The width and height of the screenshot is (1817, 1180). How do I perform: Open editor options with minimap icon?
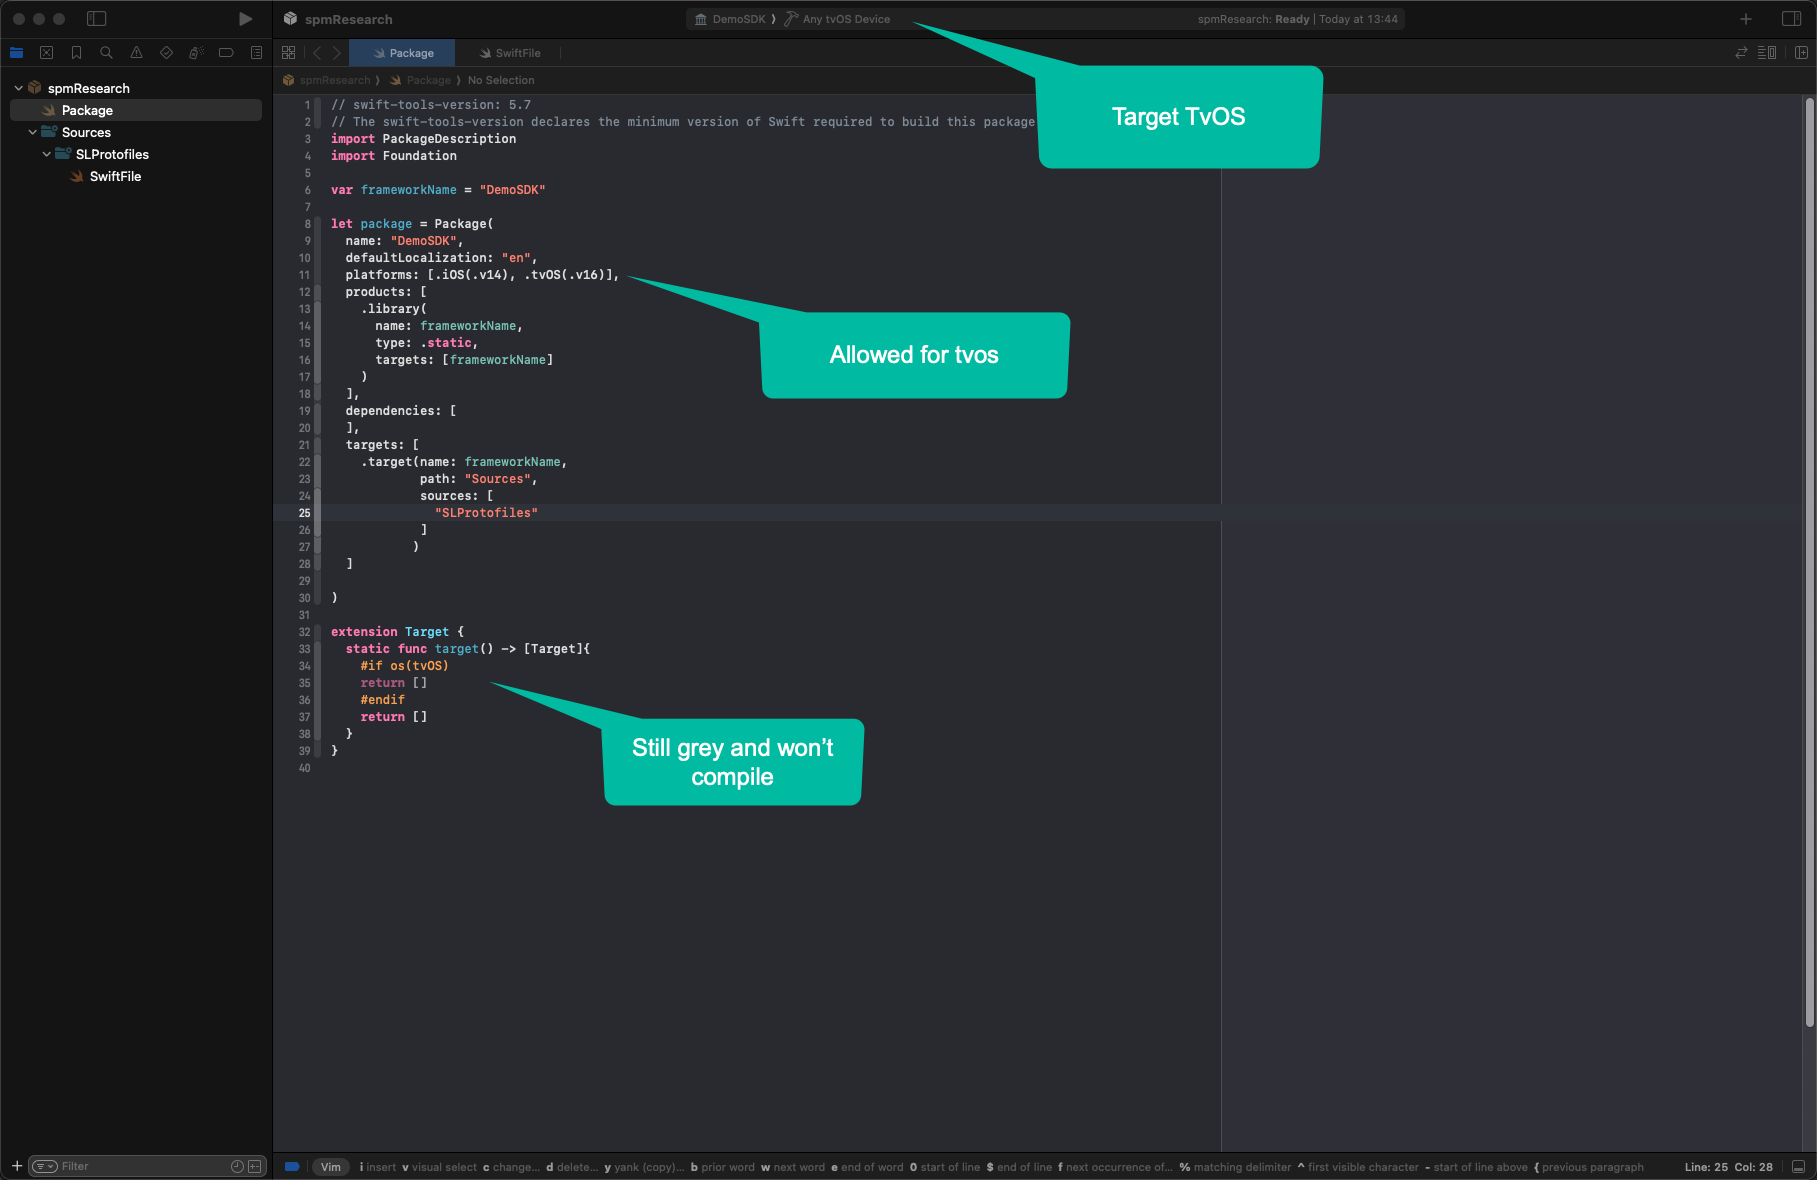[1767, 53]
